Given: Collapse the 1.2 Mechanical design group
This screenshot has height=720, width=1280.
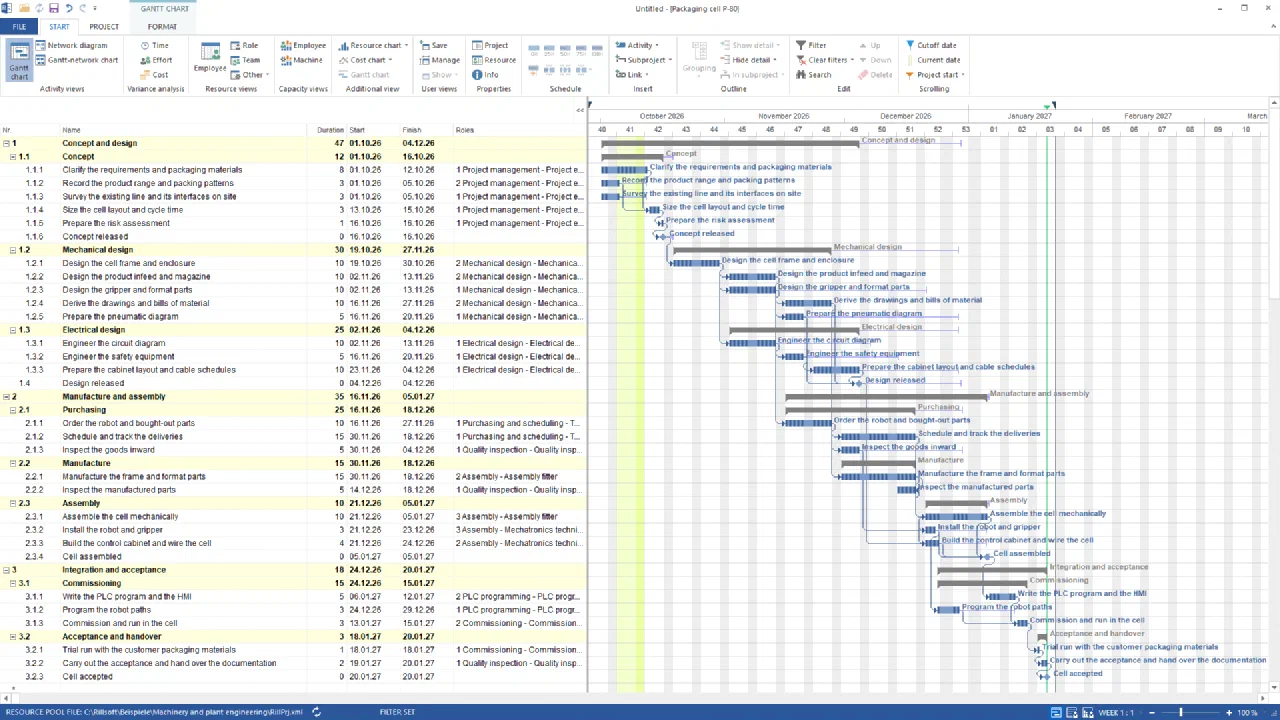Looking at the screenshot, I should [x=13, y=250].
